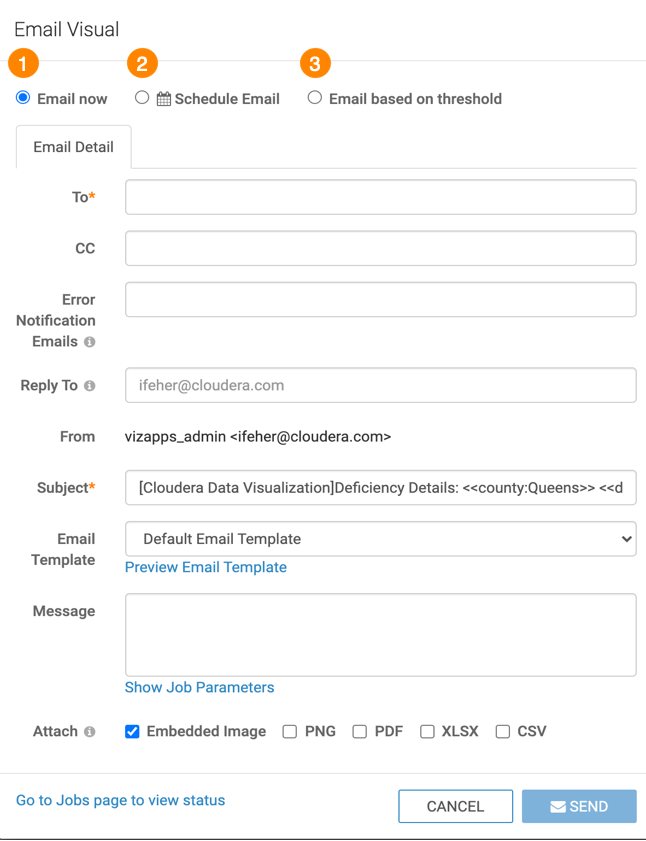Viewport: 646px width, 841px height.
Task: Follow Go to Jobs page link
Action: [120, 800]
